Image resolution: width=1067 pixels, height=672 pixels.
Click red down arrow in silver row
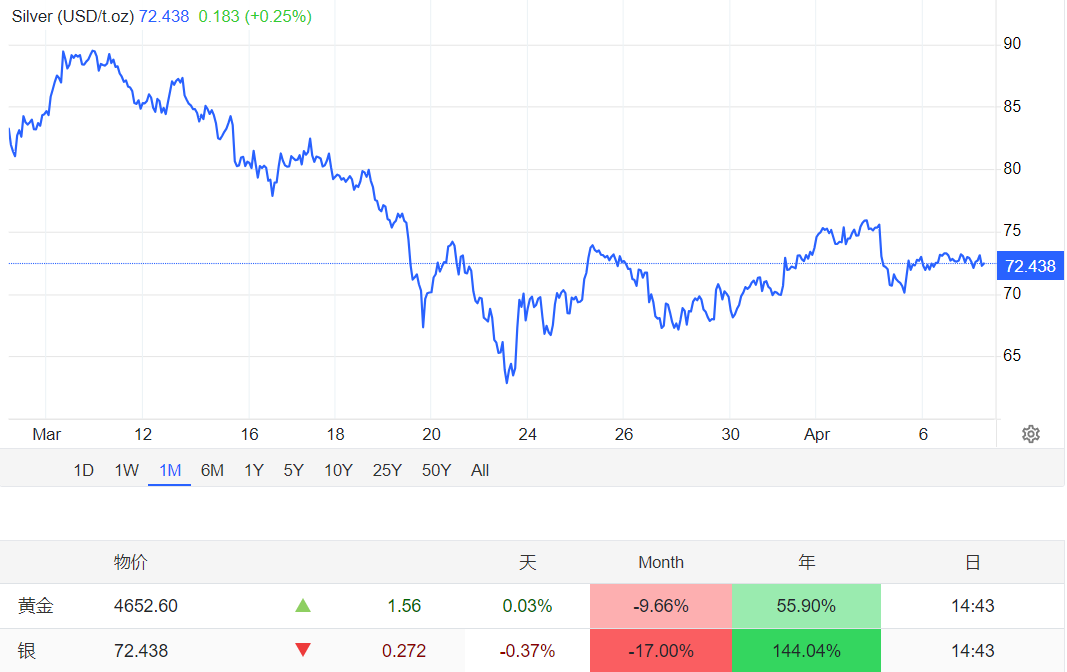(303, 651)
